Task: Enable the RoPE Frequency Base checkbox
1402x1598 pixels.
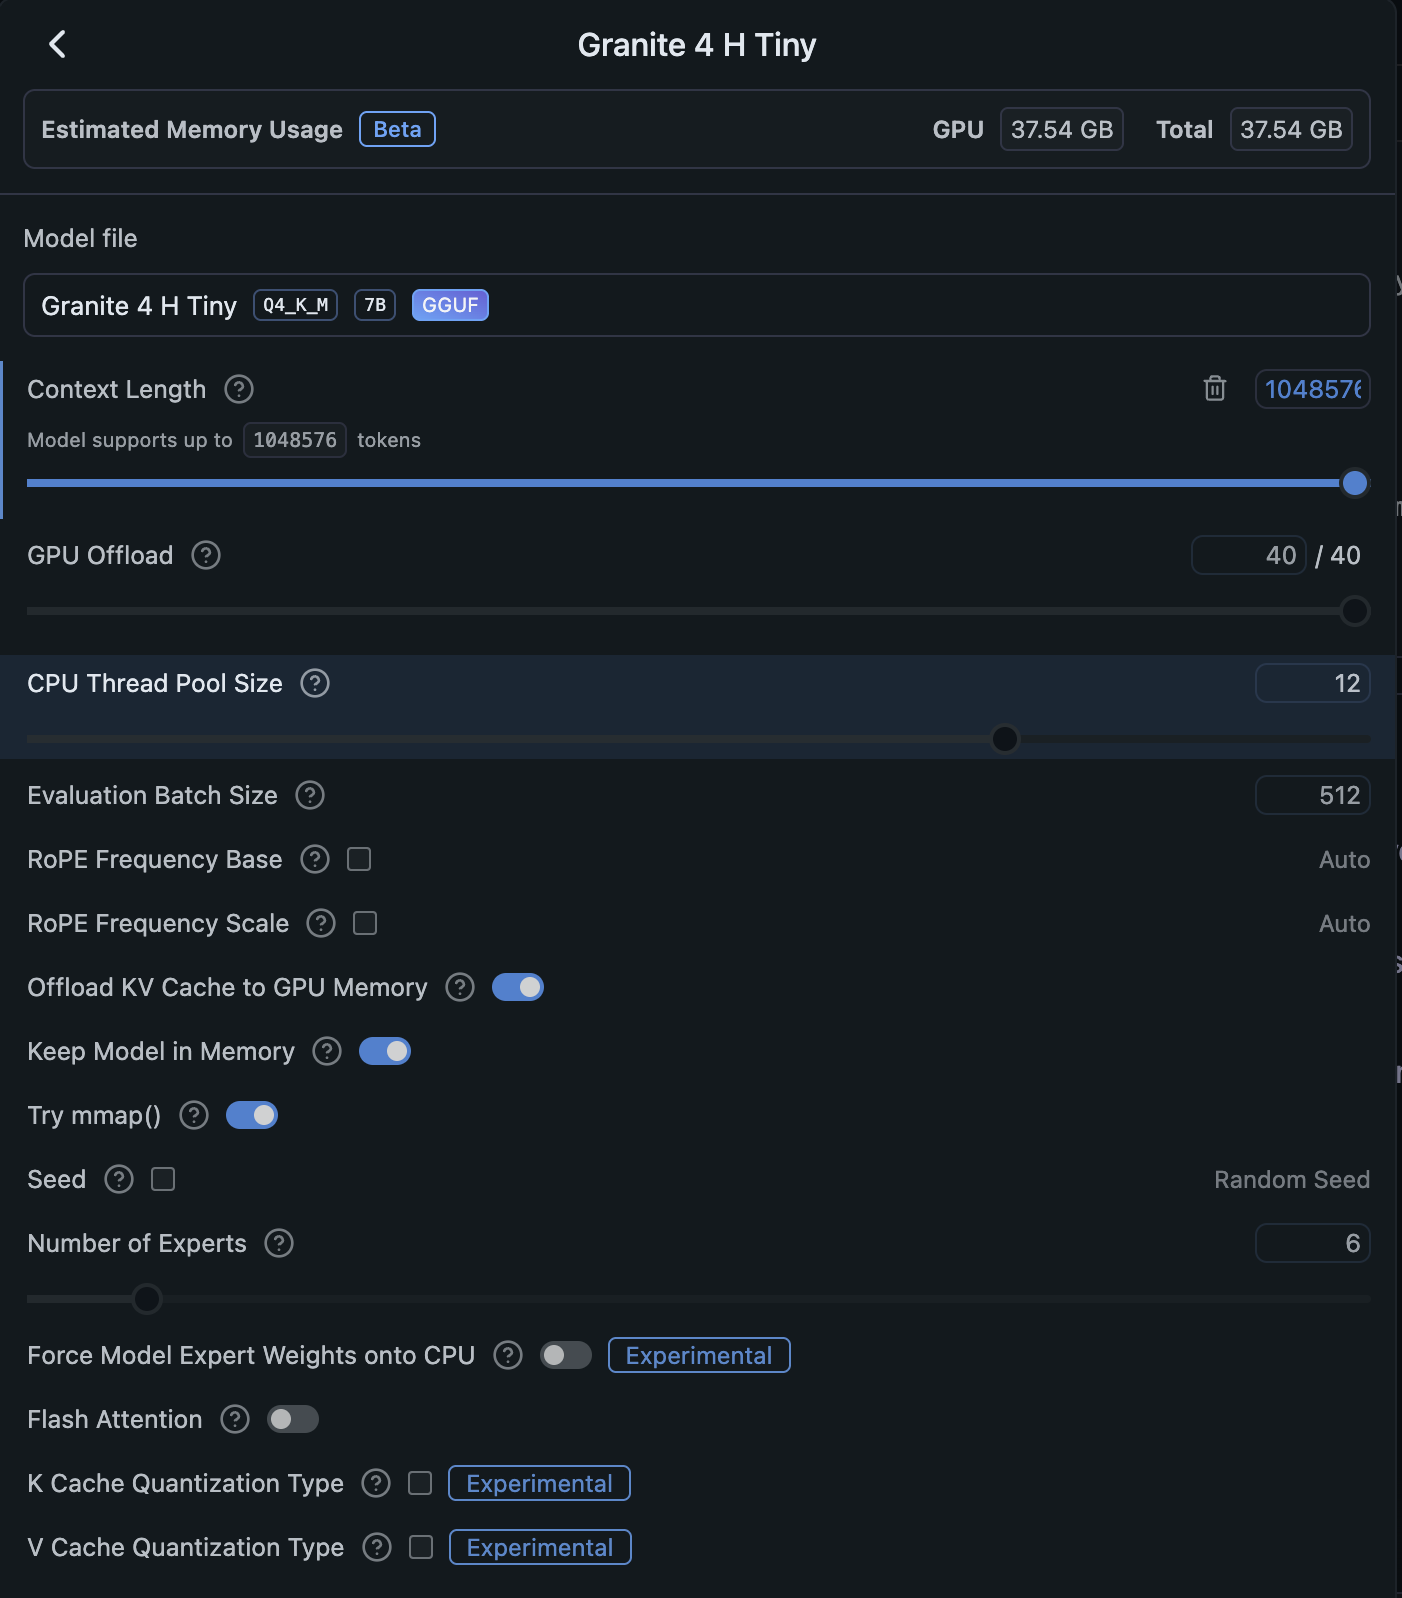Action: [x=359, y=859]
